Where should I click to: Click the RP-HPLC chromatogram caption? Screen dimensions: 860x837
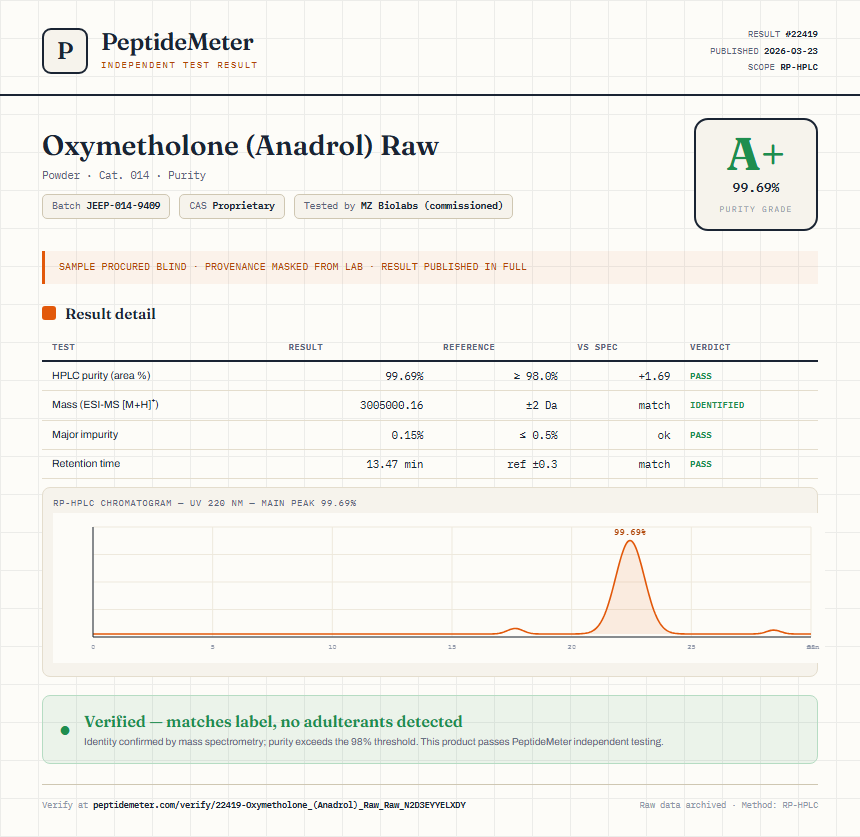205,503
